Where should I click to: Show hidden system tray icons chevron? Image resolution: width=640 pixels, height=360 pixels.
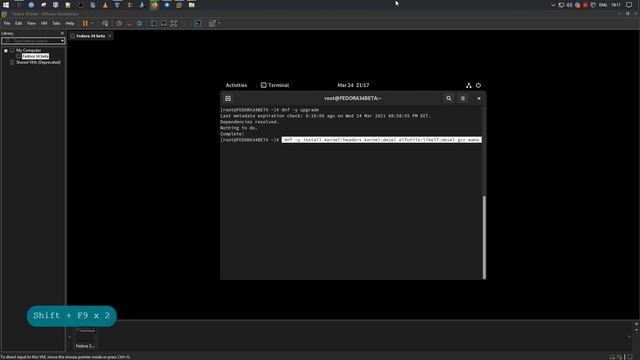(553, 5)
